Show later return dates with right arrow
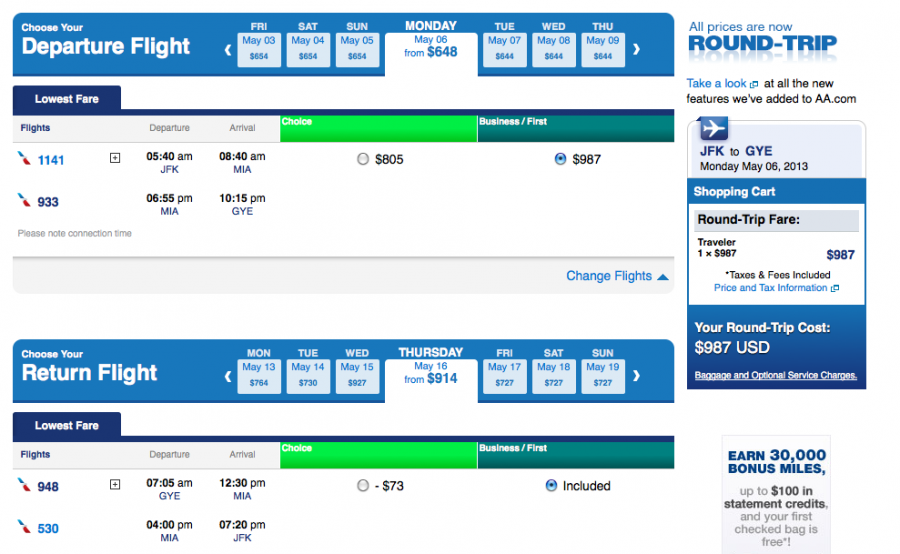Screen dimensions: 900x554 coord(636,375)
